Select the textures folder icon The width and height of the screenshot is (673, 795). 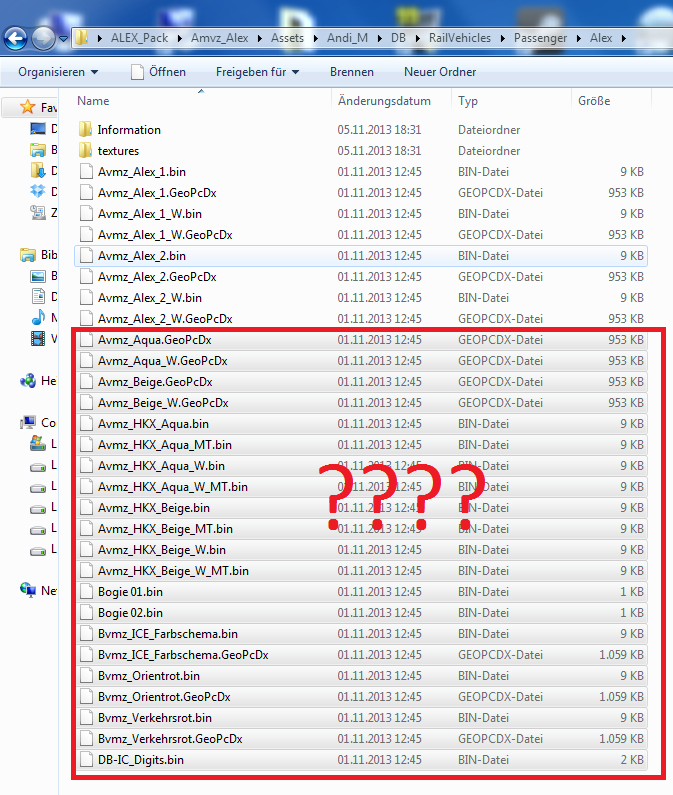(x=86, y=150)
